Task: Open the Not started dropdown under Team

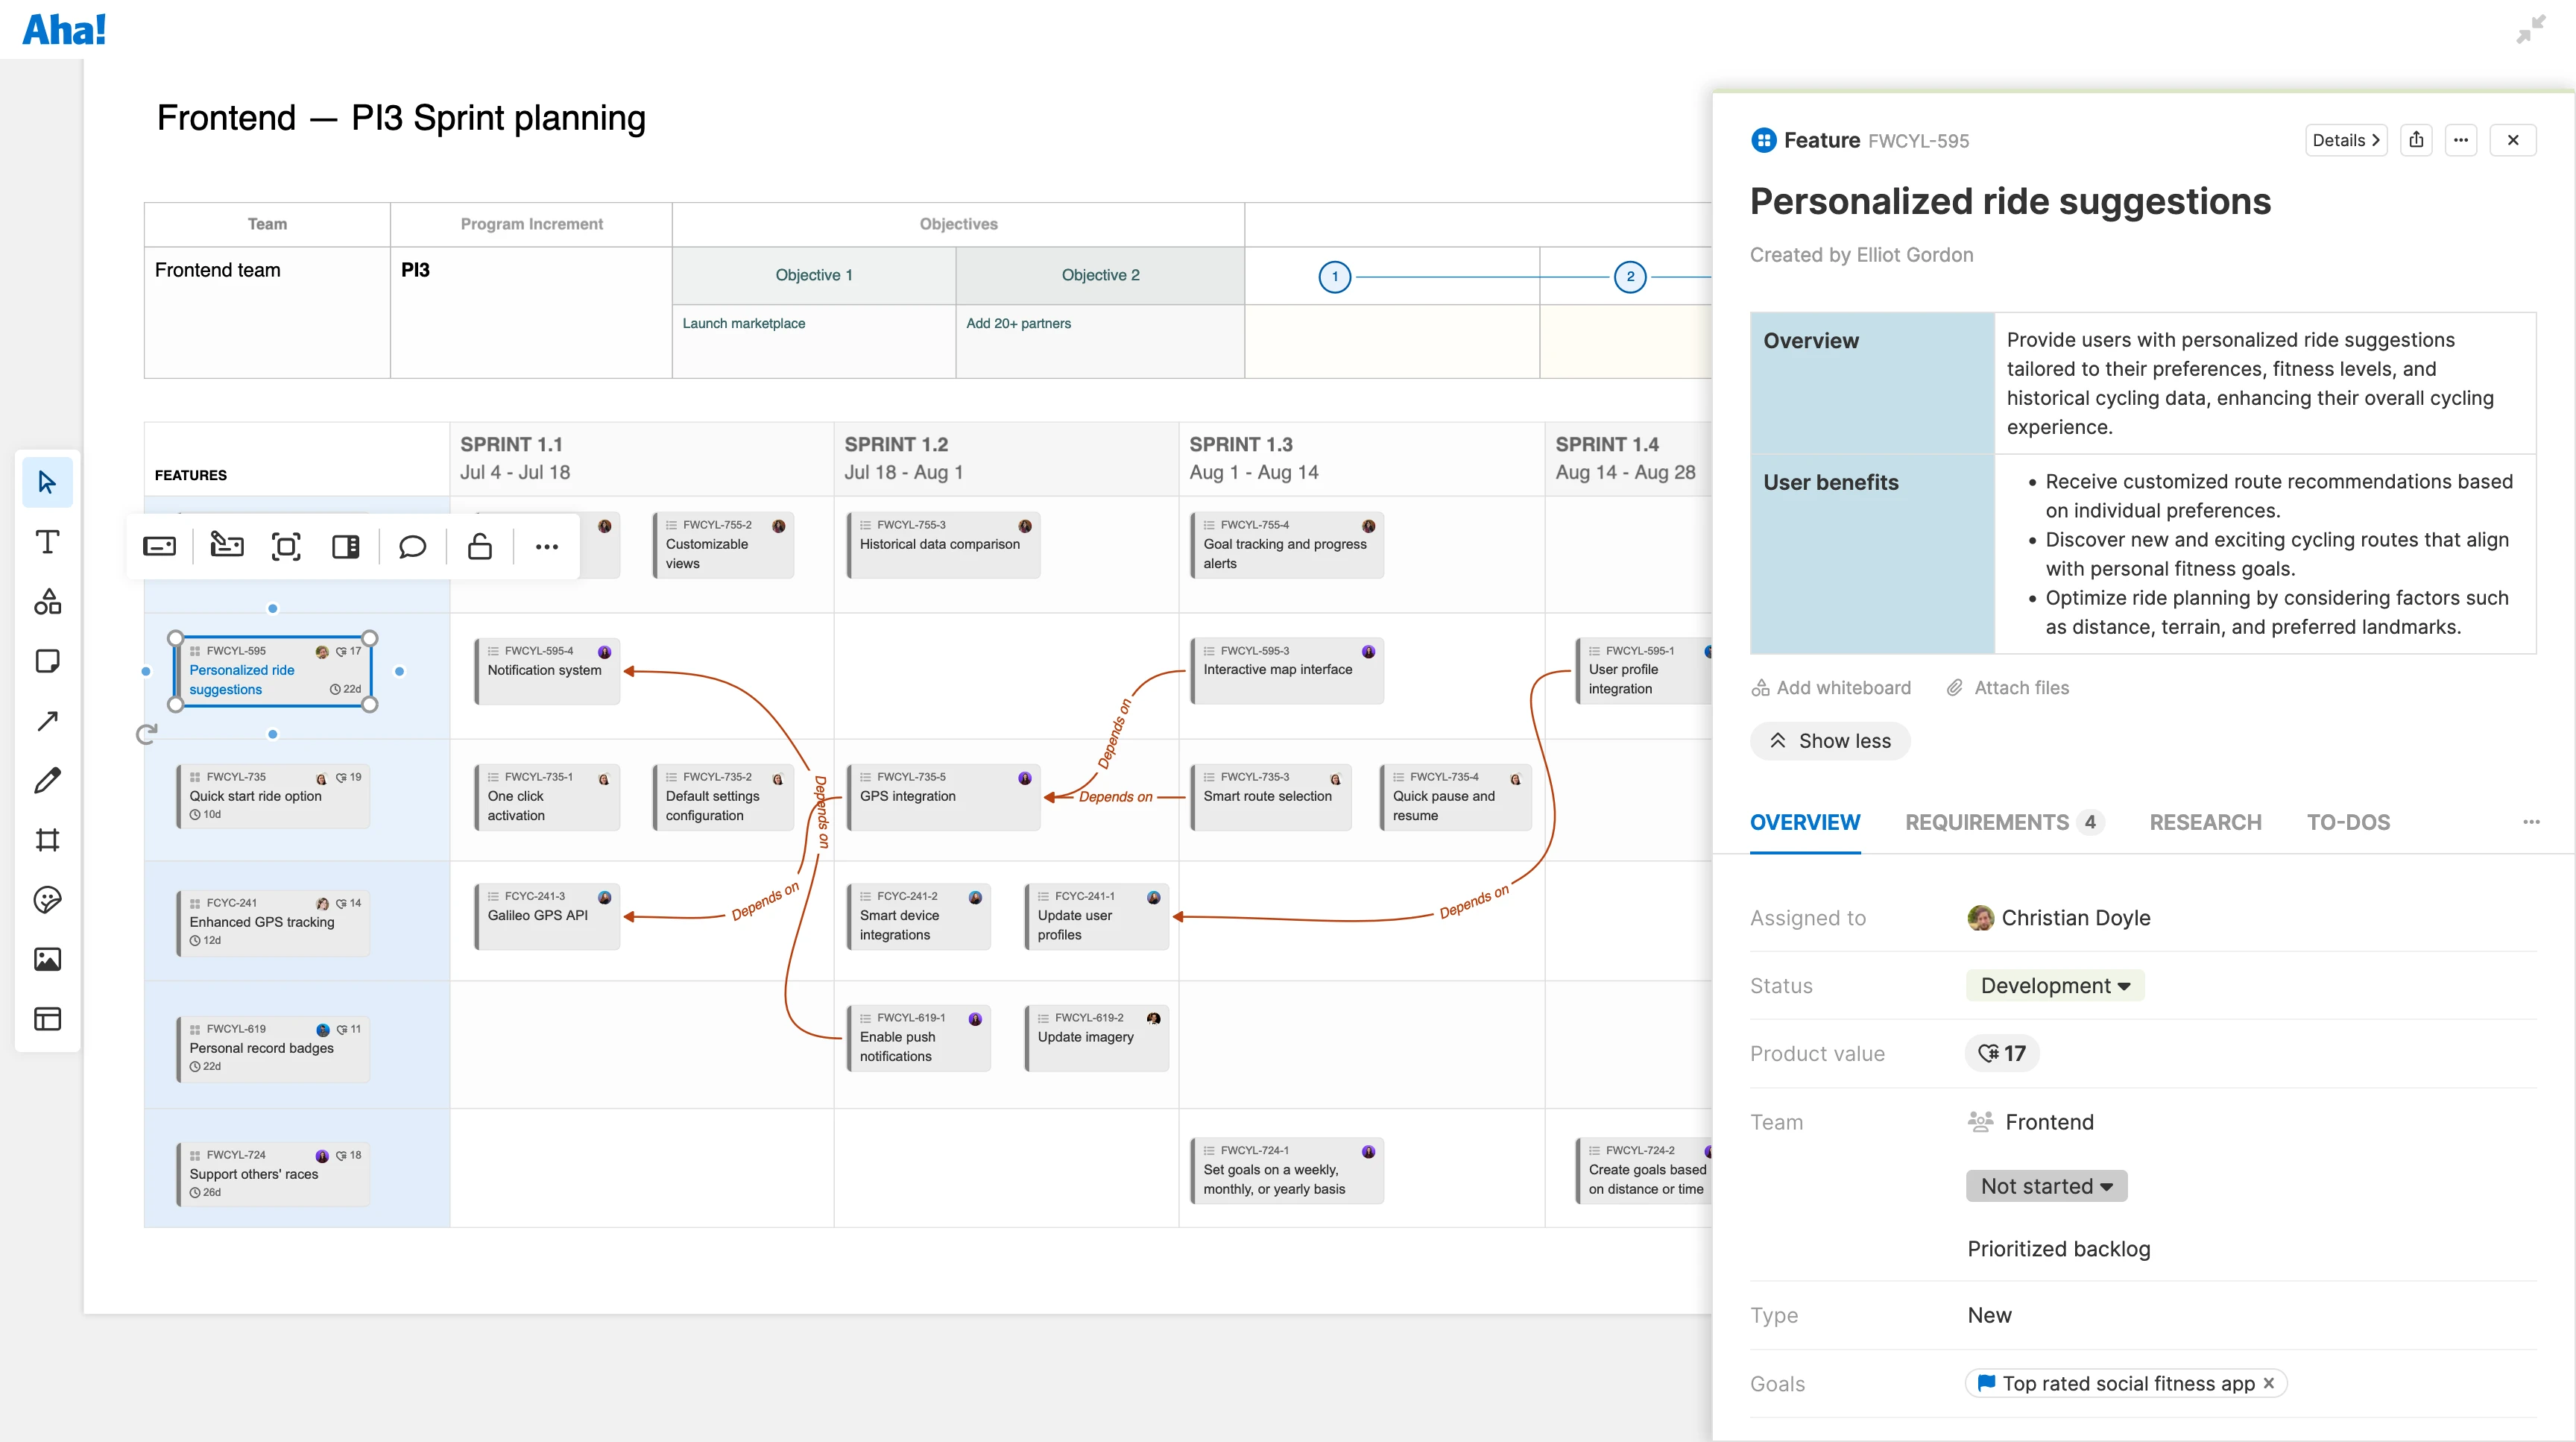Action: click(2045, 1185)
